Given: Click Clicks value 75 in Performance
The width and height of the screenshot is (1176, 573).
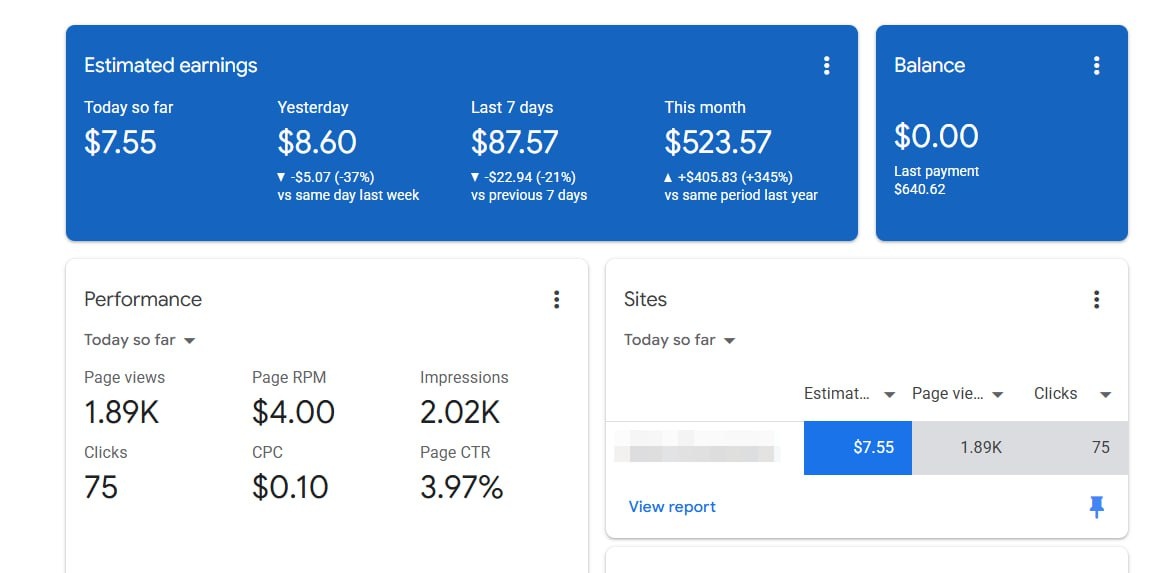Looking at the screenshot, I should point(101,488).
